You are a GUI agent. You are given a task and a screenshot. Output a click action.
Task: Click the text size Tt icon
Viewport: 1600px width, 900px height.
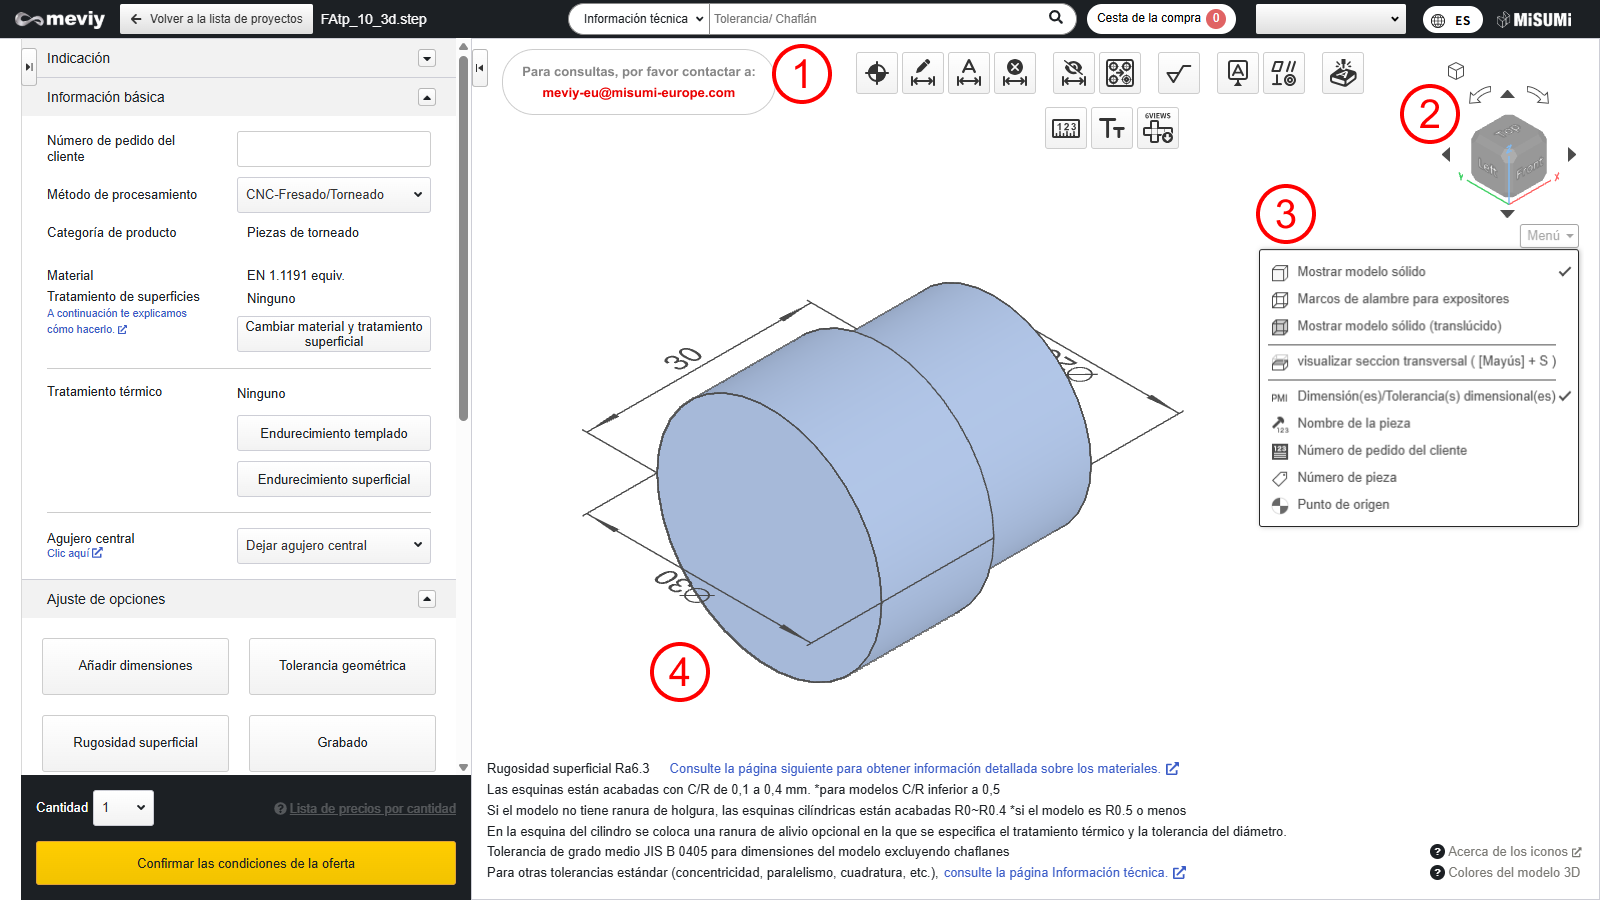(1112, 128)
